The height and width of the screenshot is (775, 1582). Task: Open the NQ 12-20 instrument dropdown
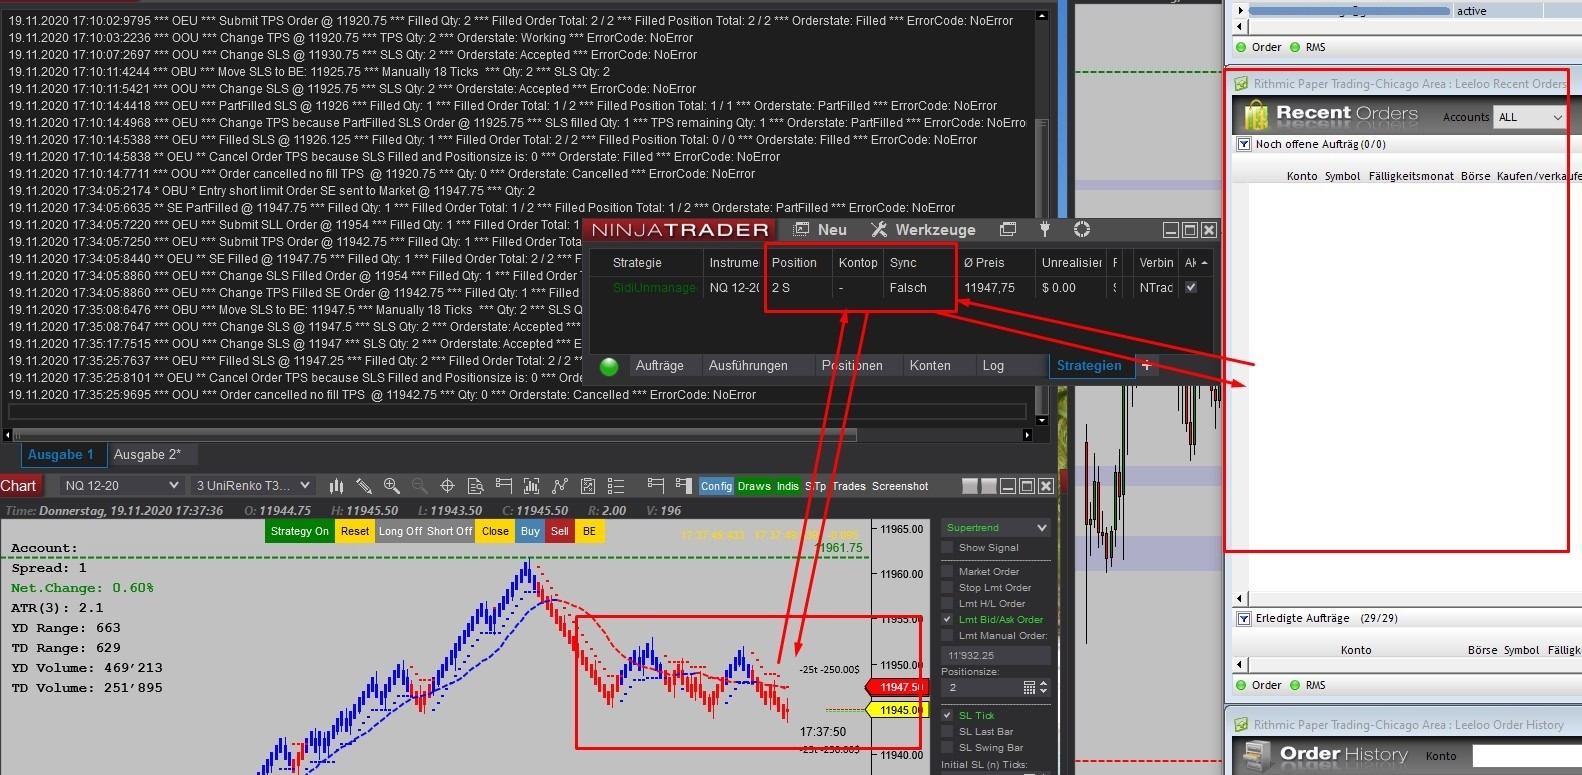tap(121, 486)
